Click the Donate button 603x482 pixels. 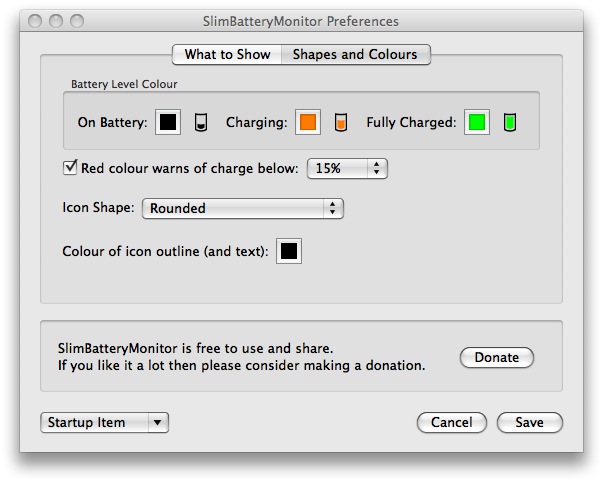(x=496, y=357)
